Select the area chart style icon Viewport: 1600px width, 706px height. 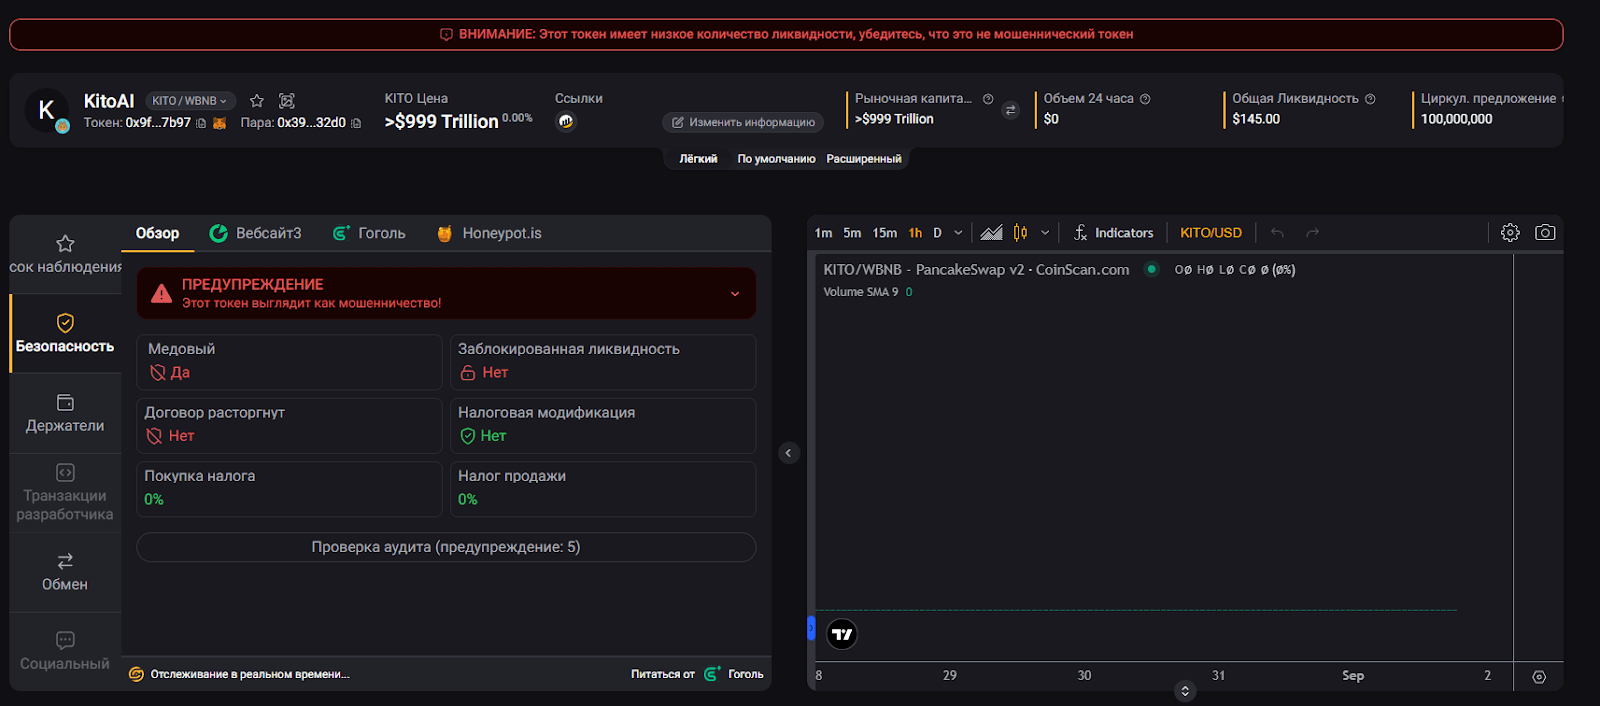point(991,233)
